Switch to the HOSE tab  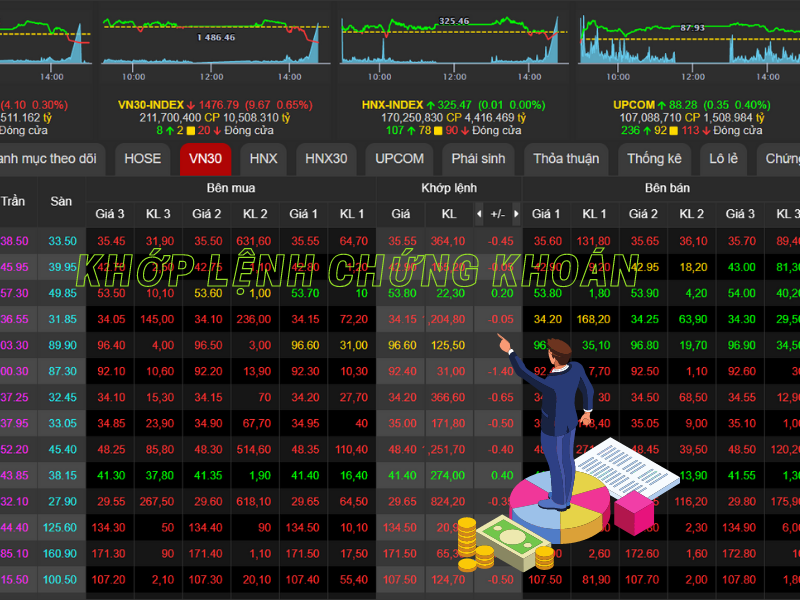click(x=143, y=159)
